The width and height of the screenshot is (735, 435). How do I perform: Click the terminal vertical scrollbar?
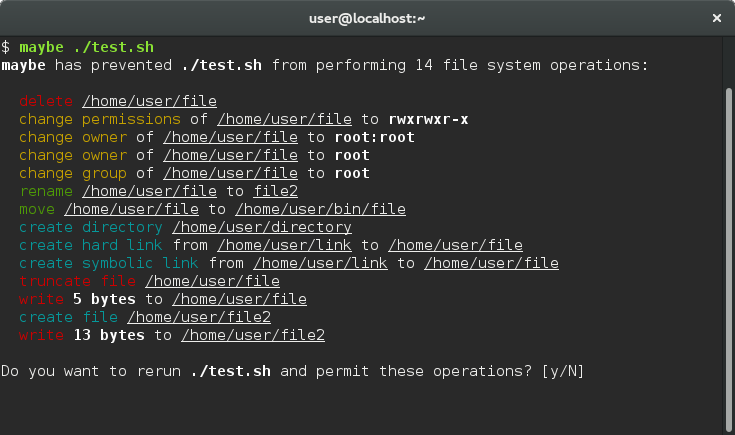[728, 260]
